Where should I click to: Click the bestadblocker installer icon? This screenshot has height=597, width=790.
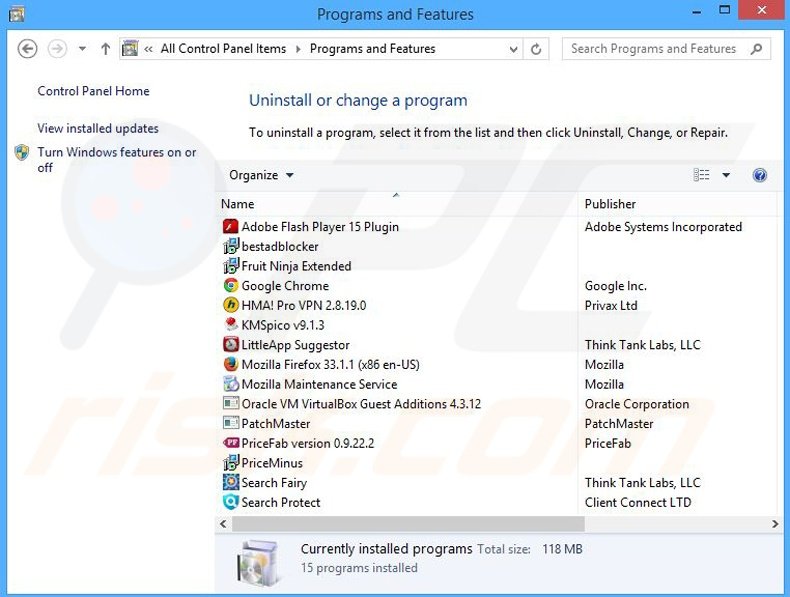[230, 246]
